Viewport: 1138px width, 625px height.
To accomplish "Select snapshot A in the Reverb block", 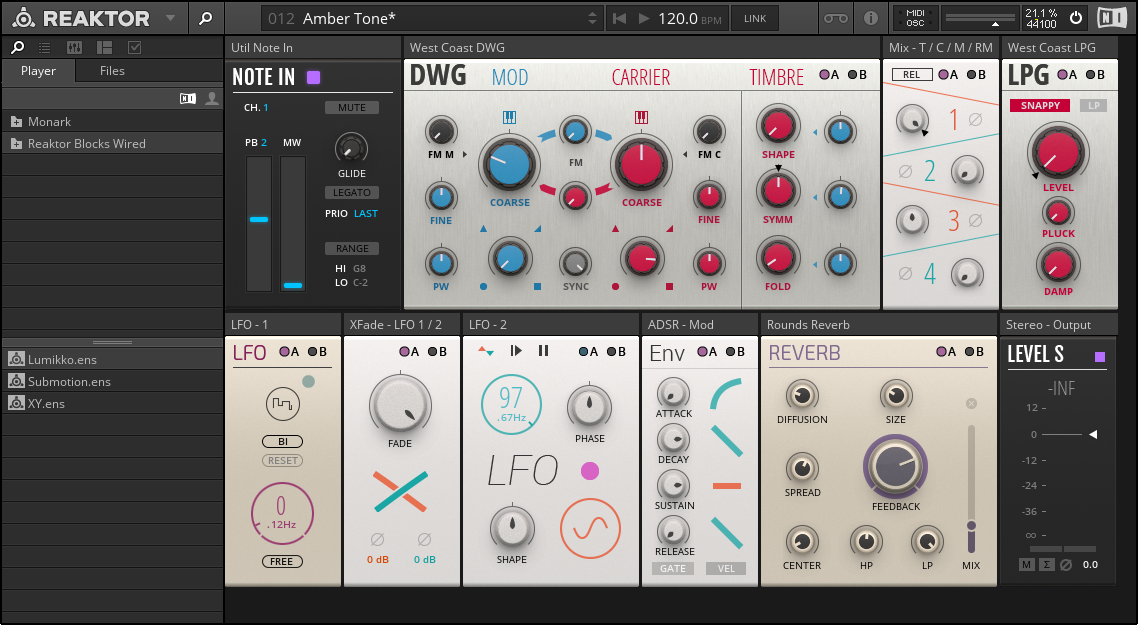I will (x=946, y=352).
